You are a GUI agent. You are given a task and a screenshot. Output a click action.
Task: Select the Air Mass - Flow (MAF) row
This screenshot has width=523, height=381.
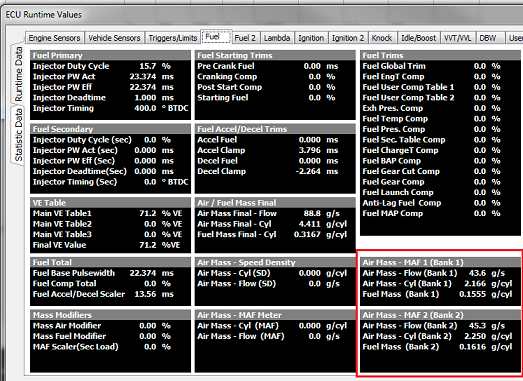point(275,336)
